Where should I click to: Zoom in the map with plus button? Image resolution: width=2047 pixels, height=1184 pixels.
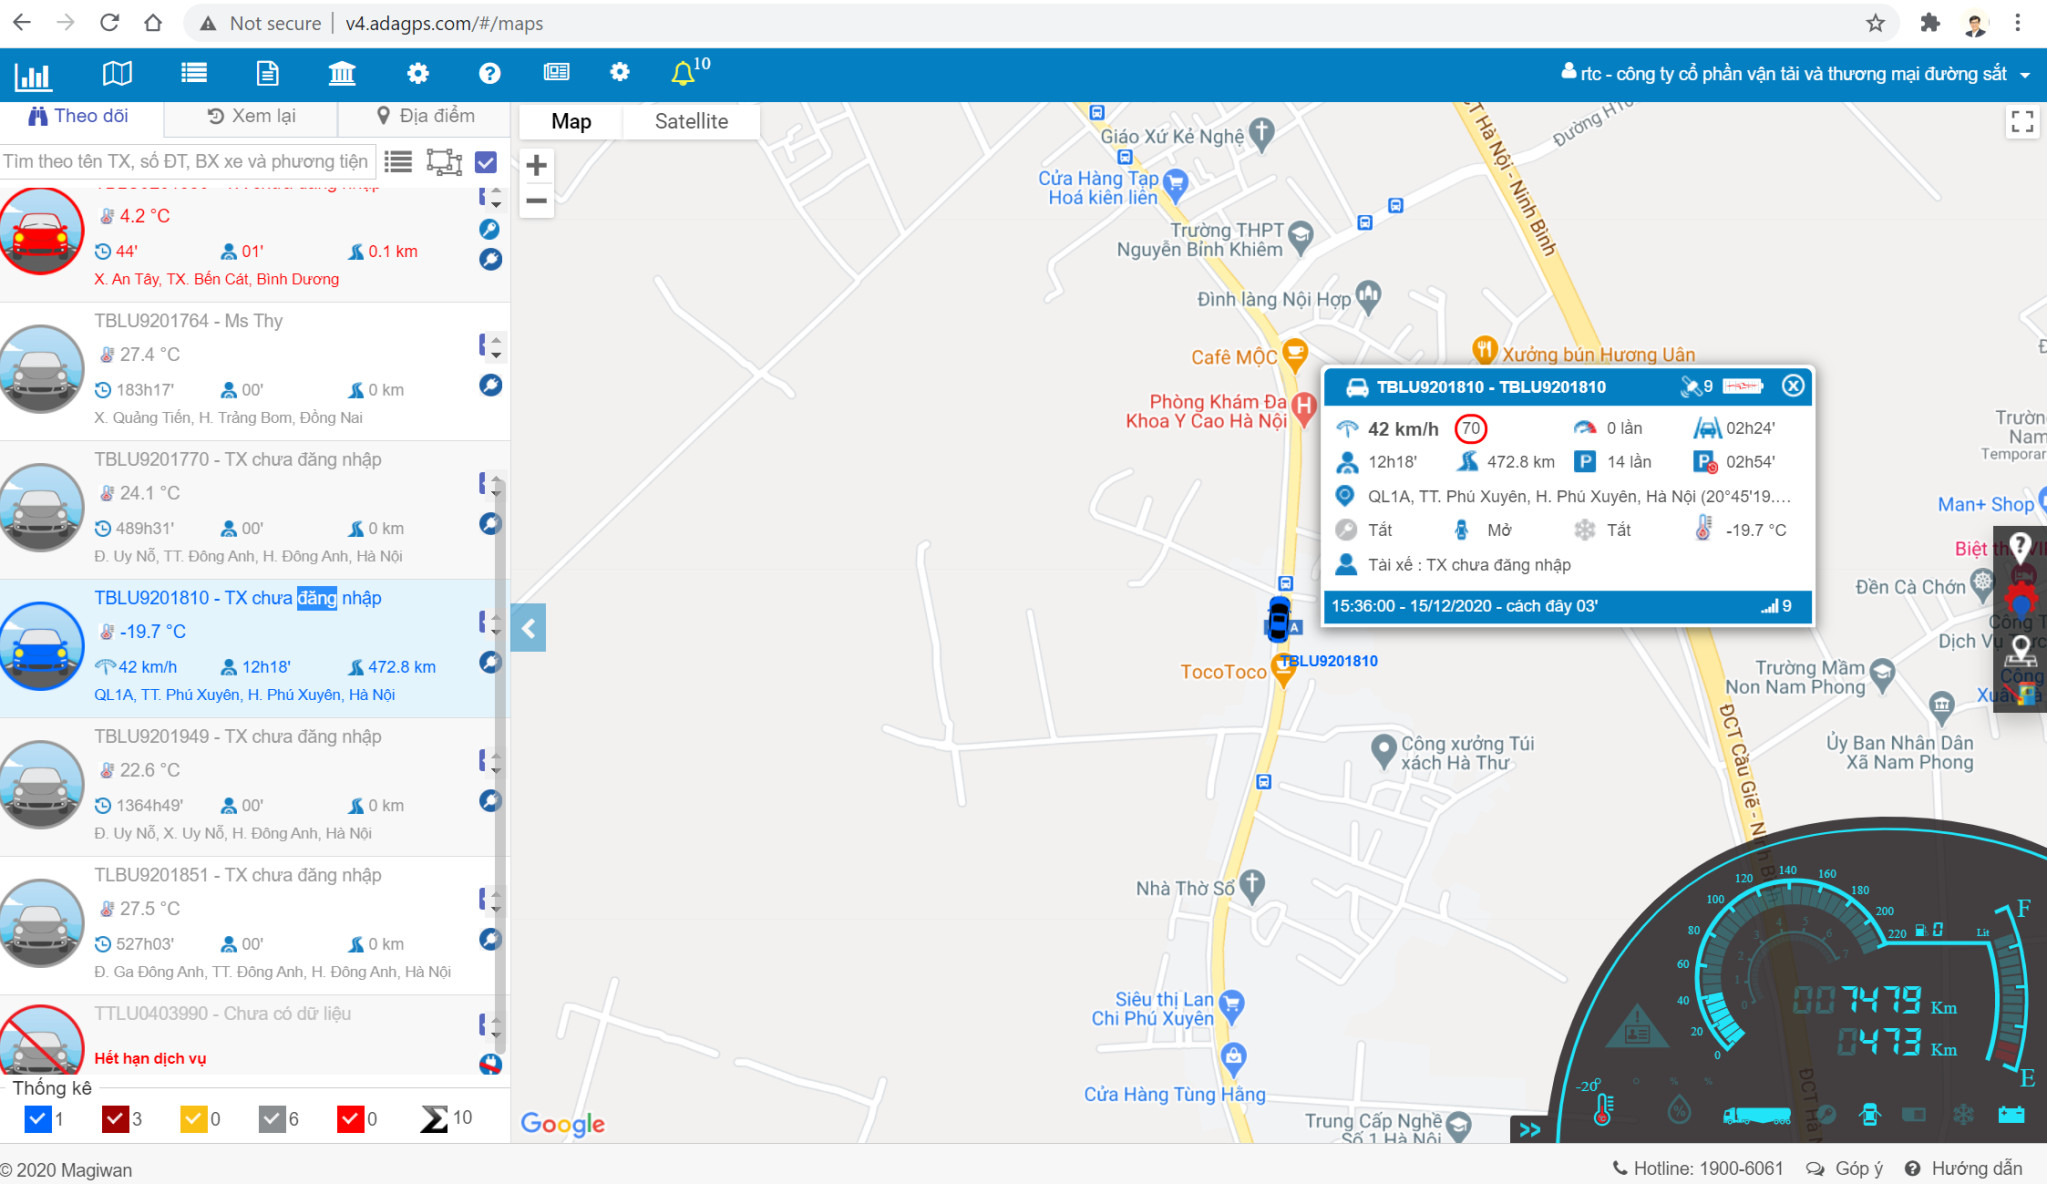click(537, 165)
